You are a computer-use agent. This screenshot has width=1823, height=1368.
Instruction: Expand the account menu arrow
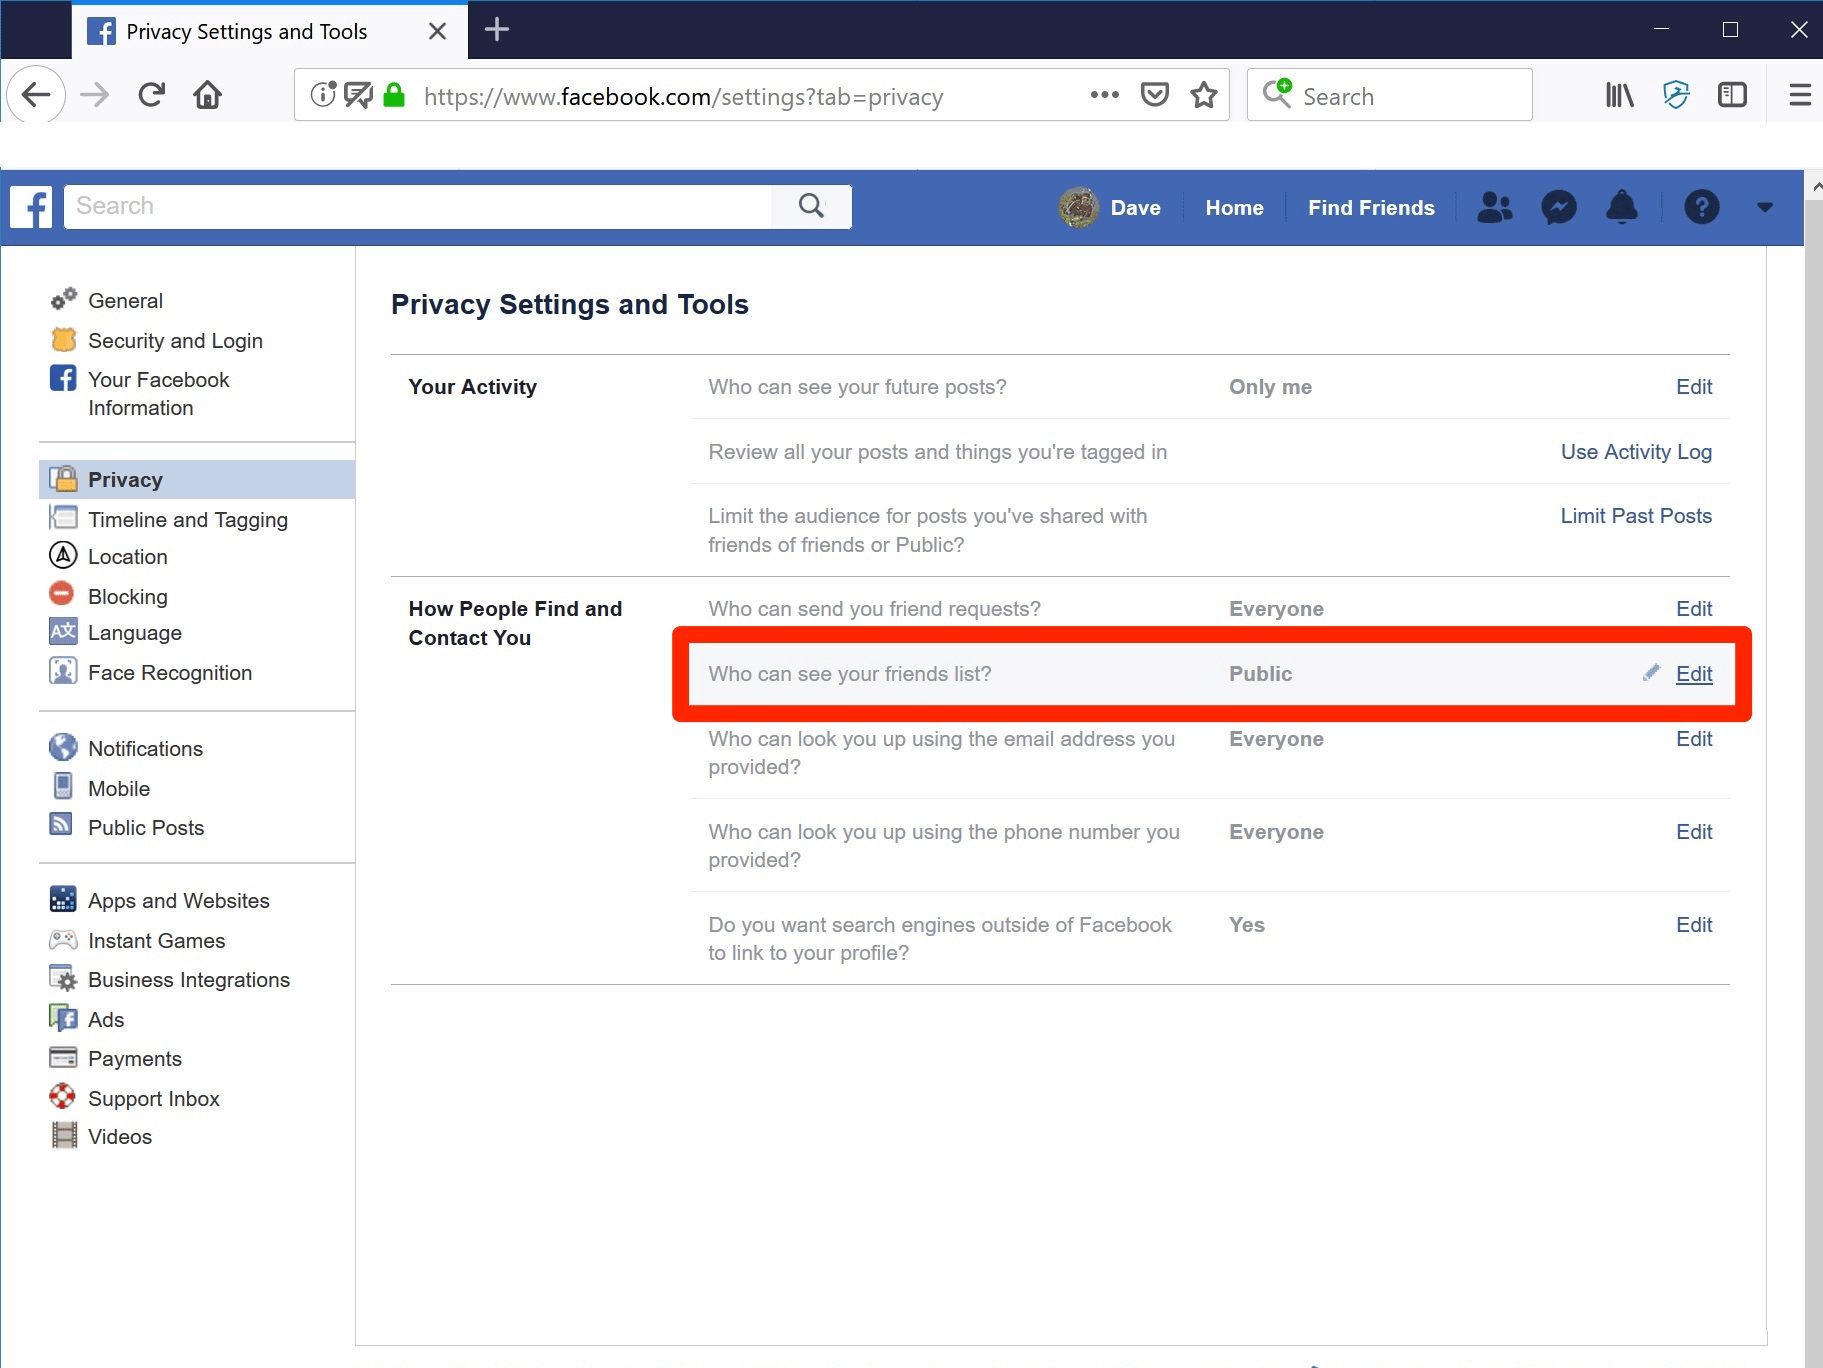(x=1765, y=207)
